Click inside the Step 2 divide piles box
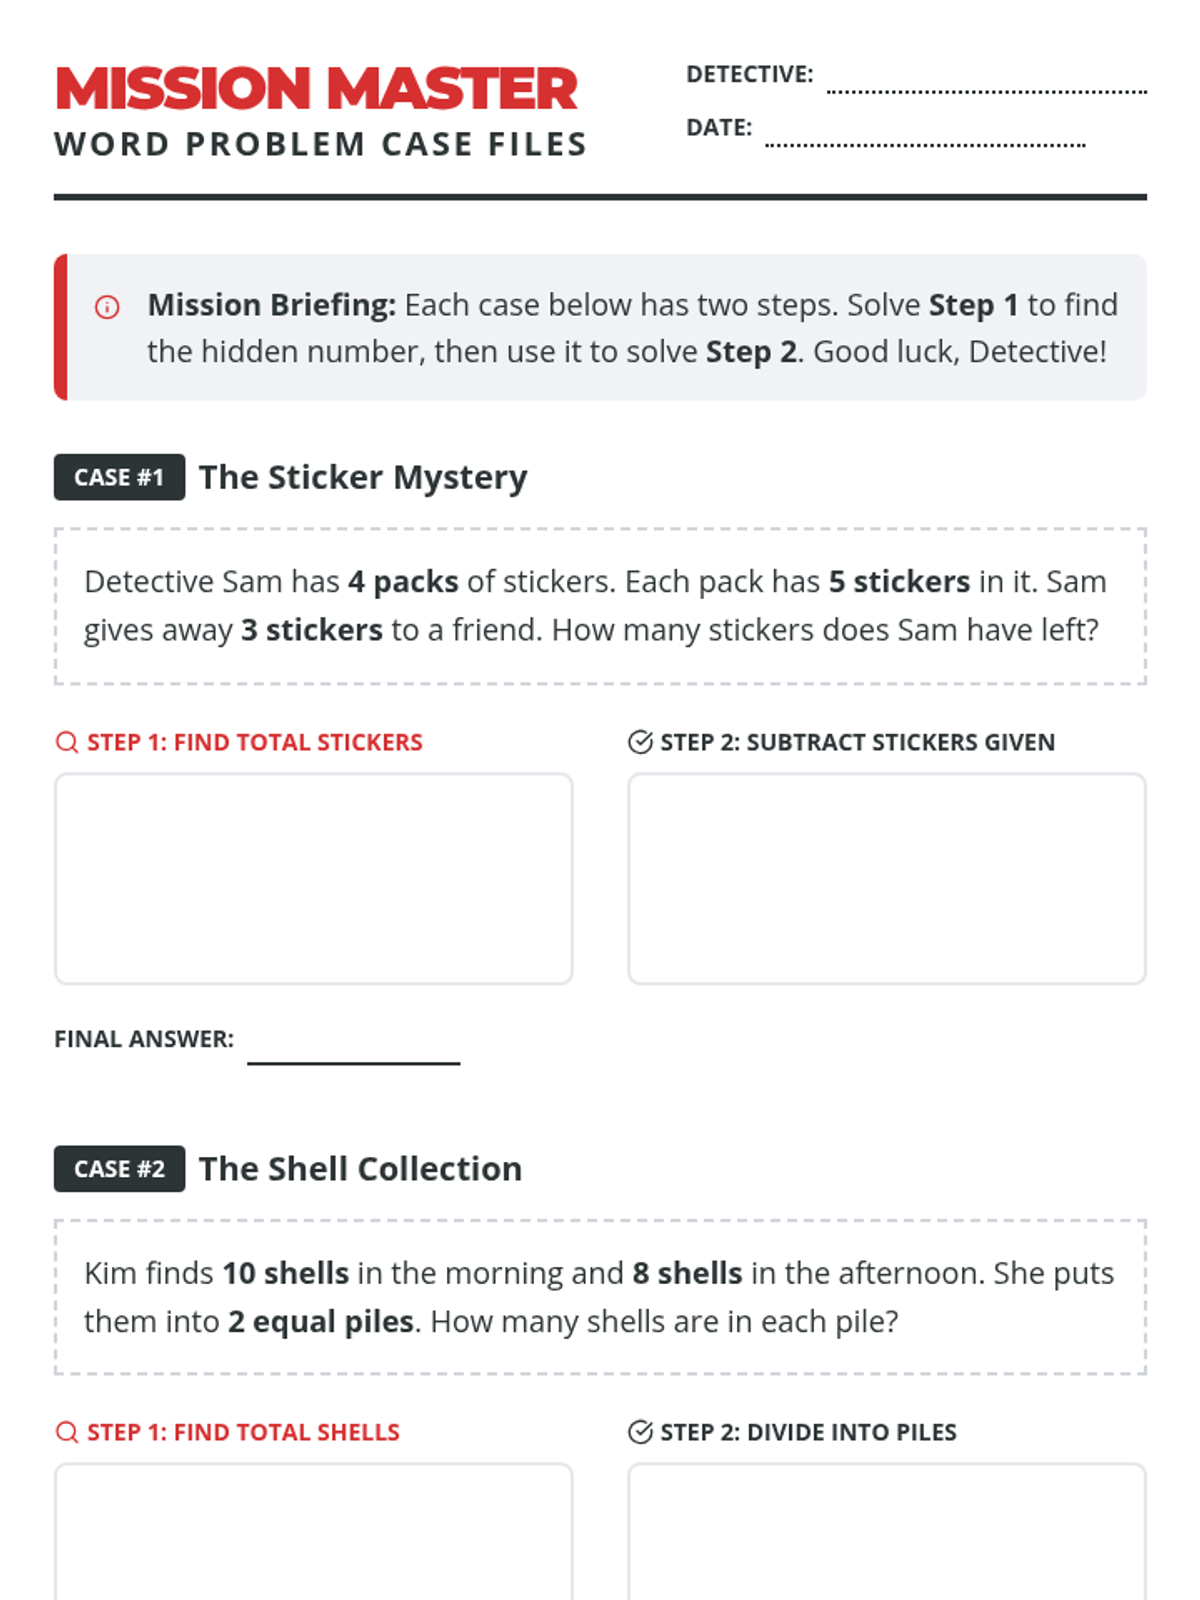 pyautogui.click(x=886, y=1532)
